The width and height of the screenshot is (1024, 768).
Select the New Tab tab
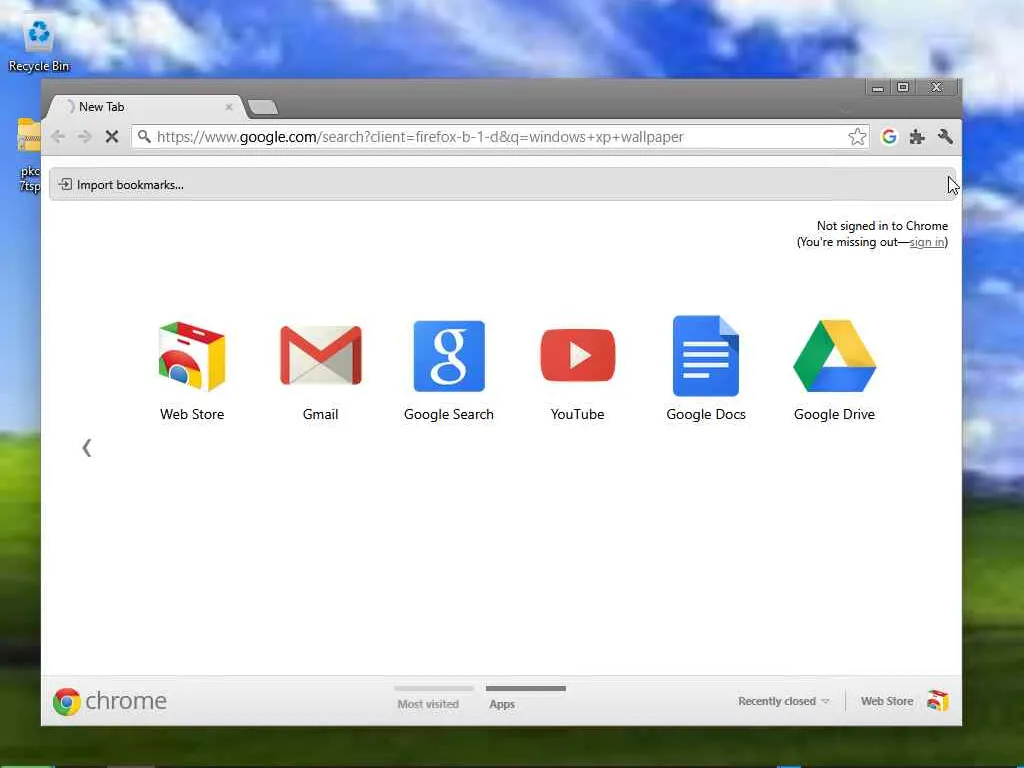coord(145,107)
